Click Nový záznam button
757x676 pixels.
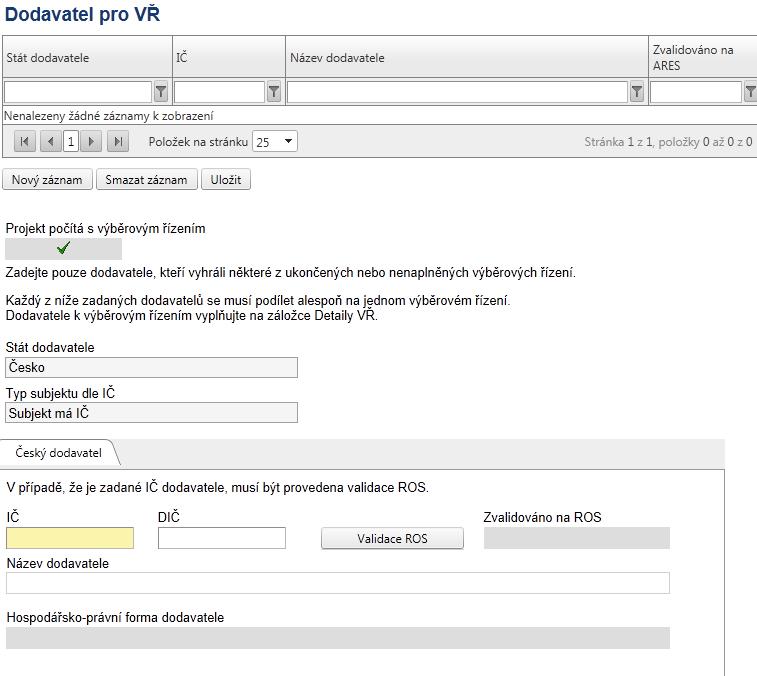point(47,180)
